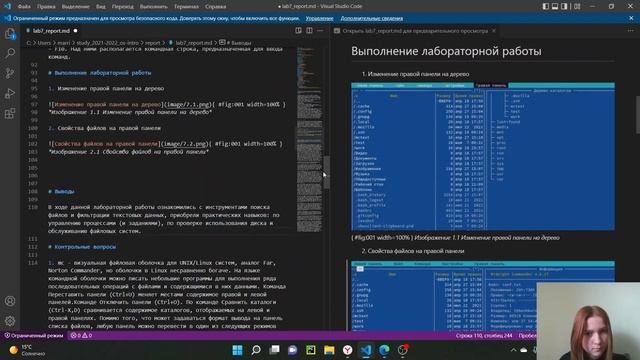Open the Справка menu
The height and width of the screenshot is (360, 640).
pos(216,7)
